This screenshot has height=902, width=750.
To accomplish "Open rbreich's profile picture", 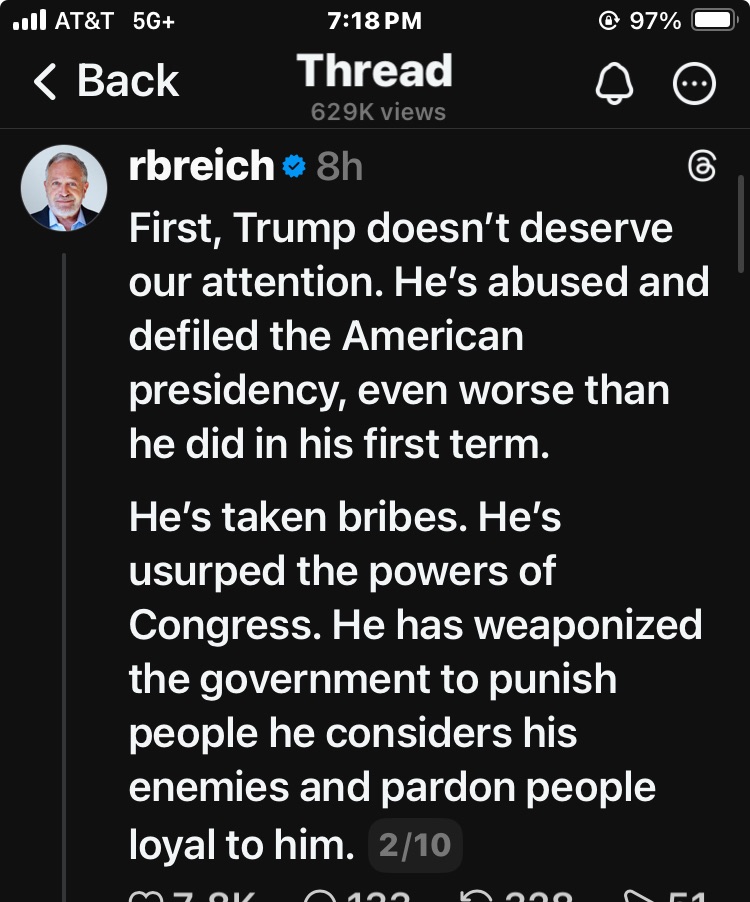I will (64, 188).
